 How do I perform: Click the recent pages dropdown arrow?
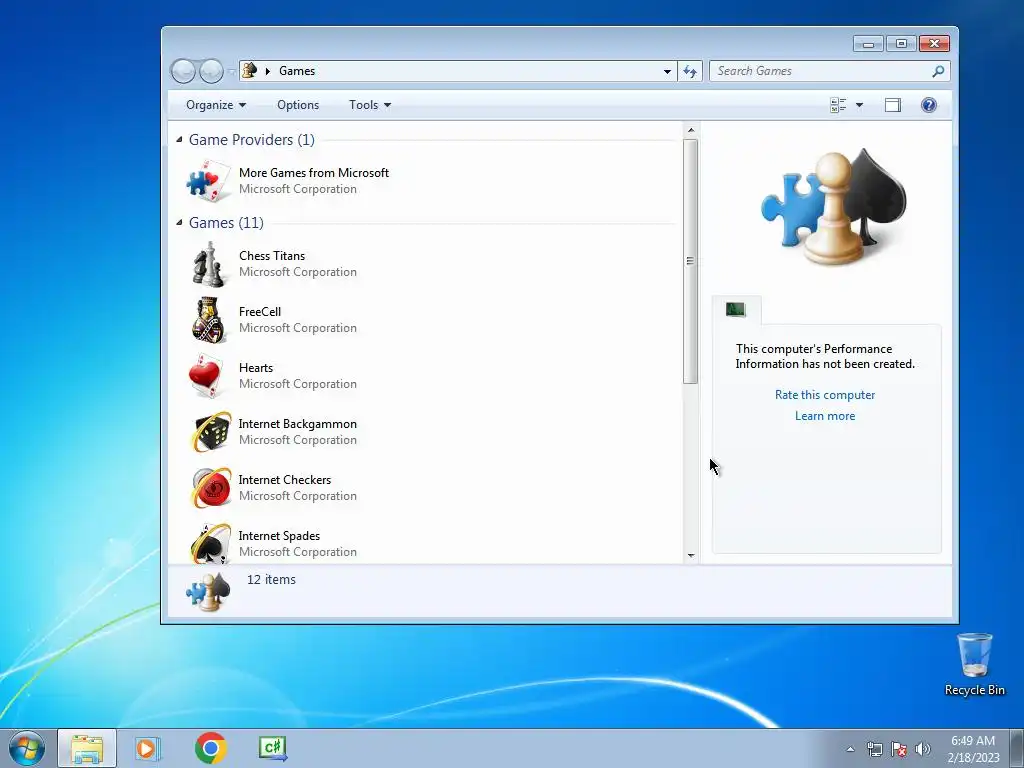[x=231, y=72]
